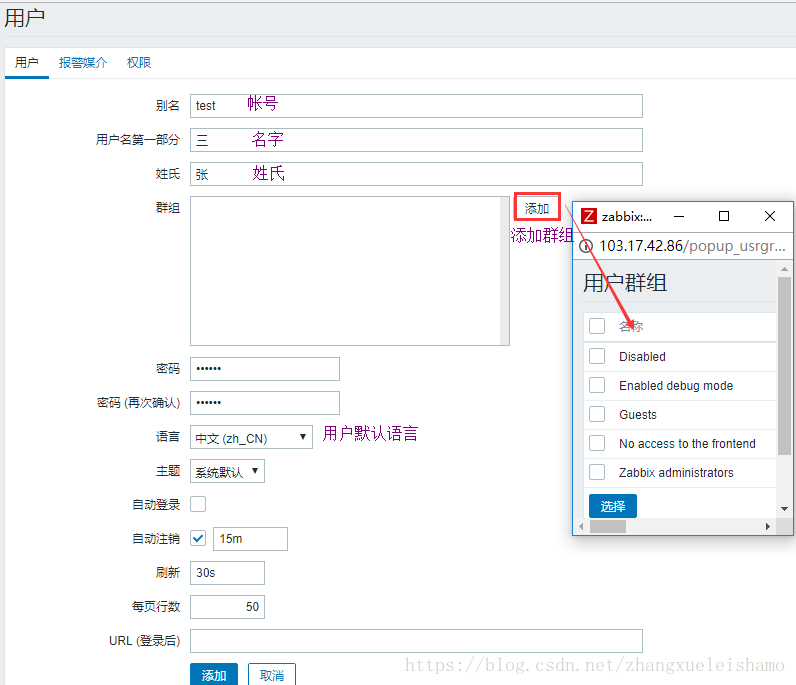
Task: Open the 语言 dropdown
Action: pos(251,437)
